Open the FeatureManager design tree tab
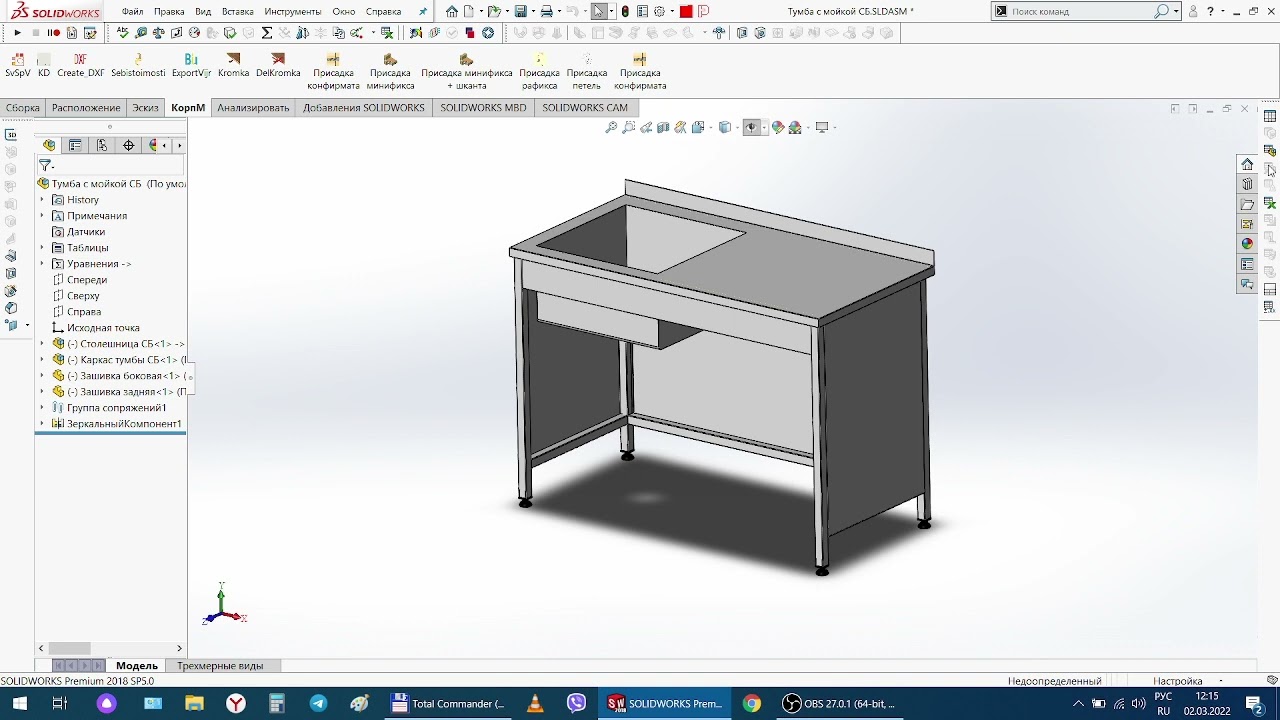The height and width of the screenshot is (720, 1280). click(x=49, y=146)
